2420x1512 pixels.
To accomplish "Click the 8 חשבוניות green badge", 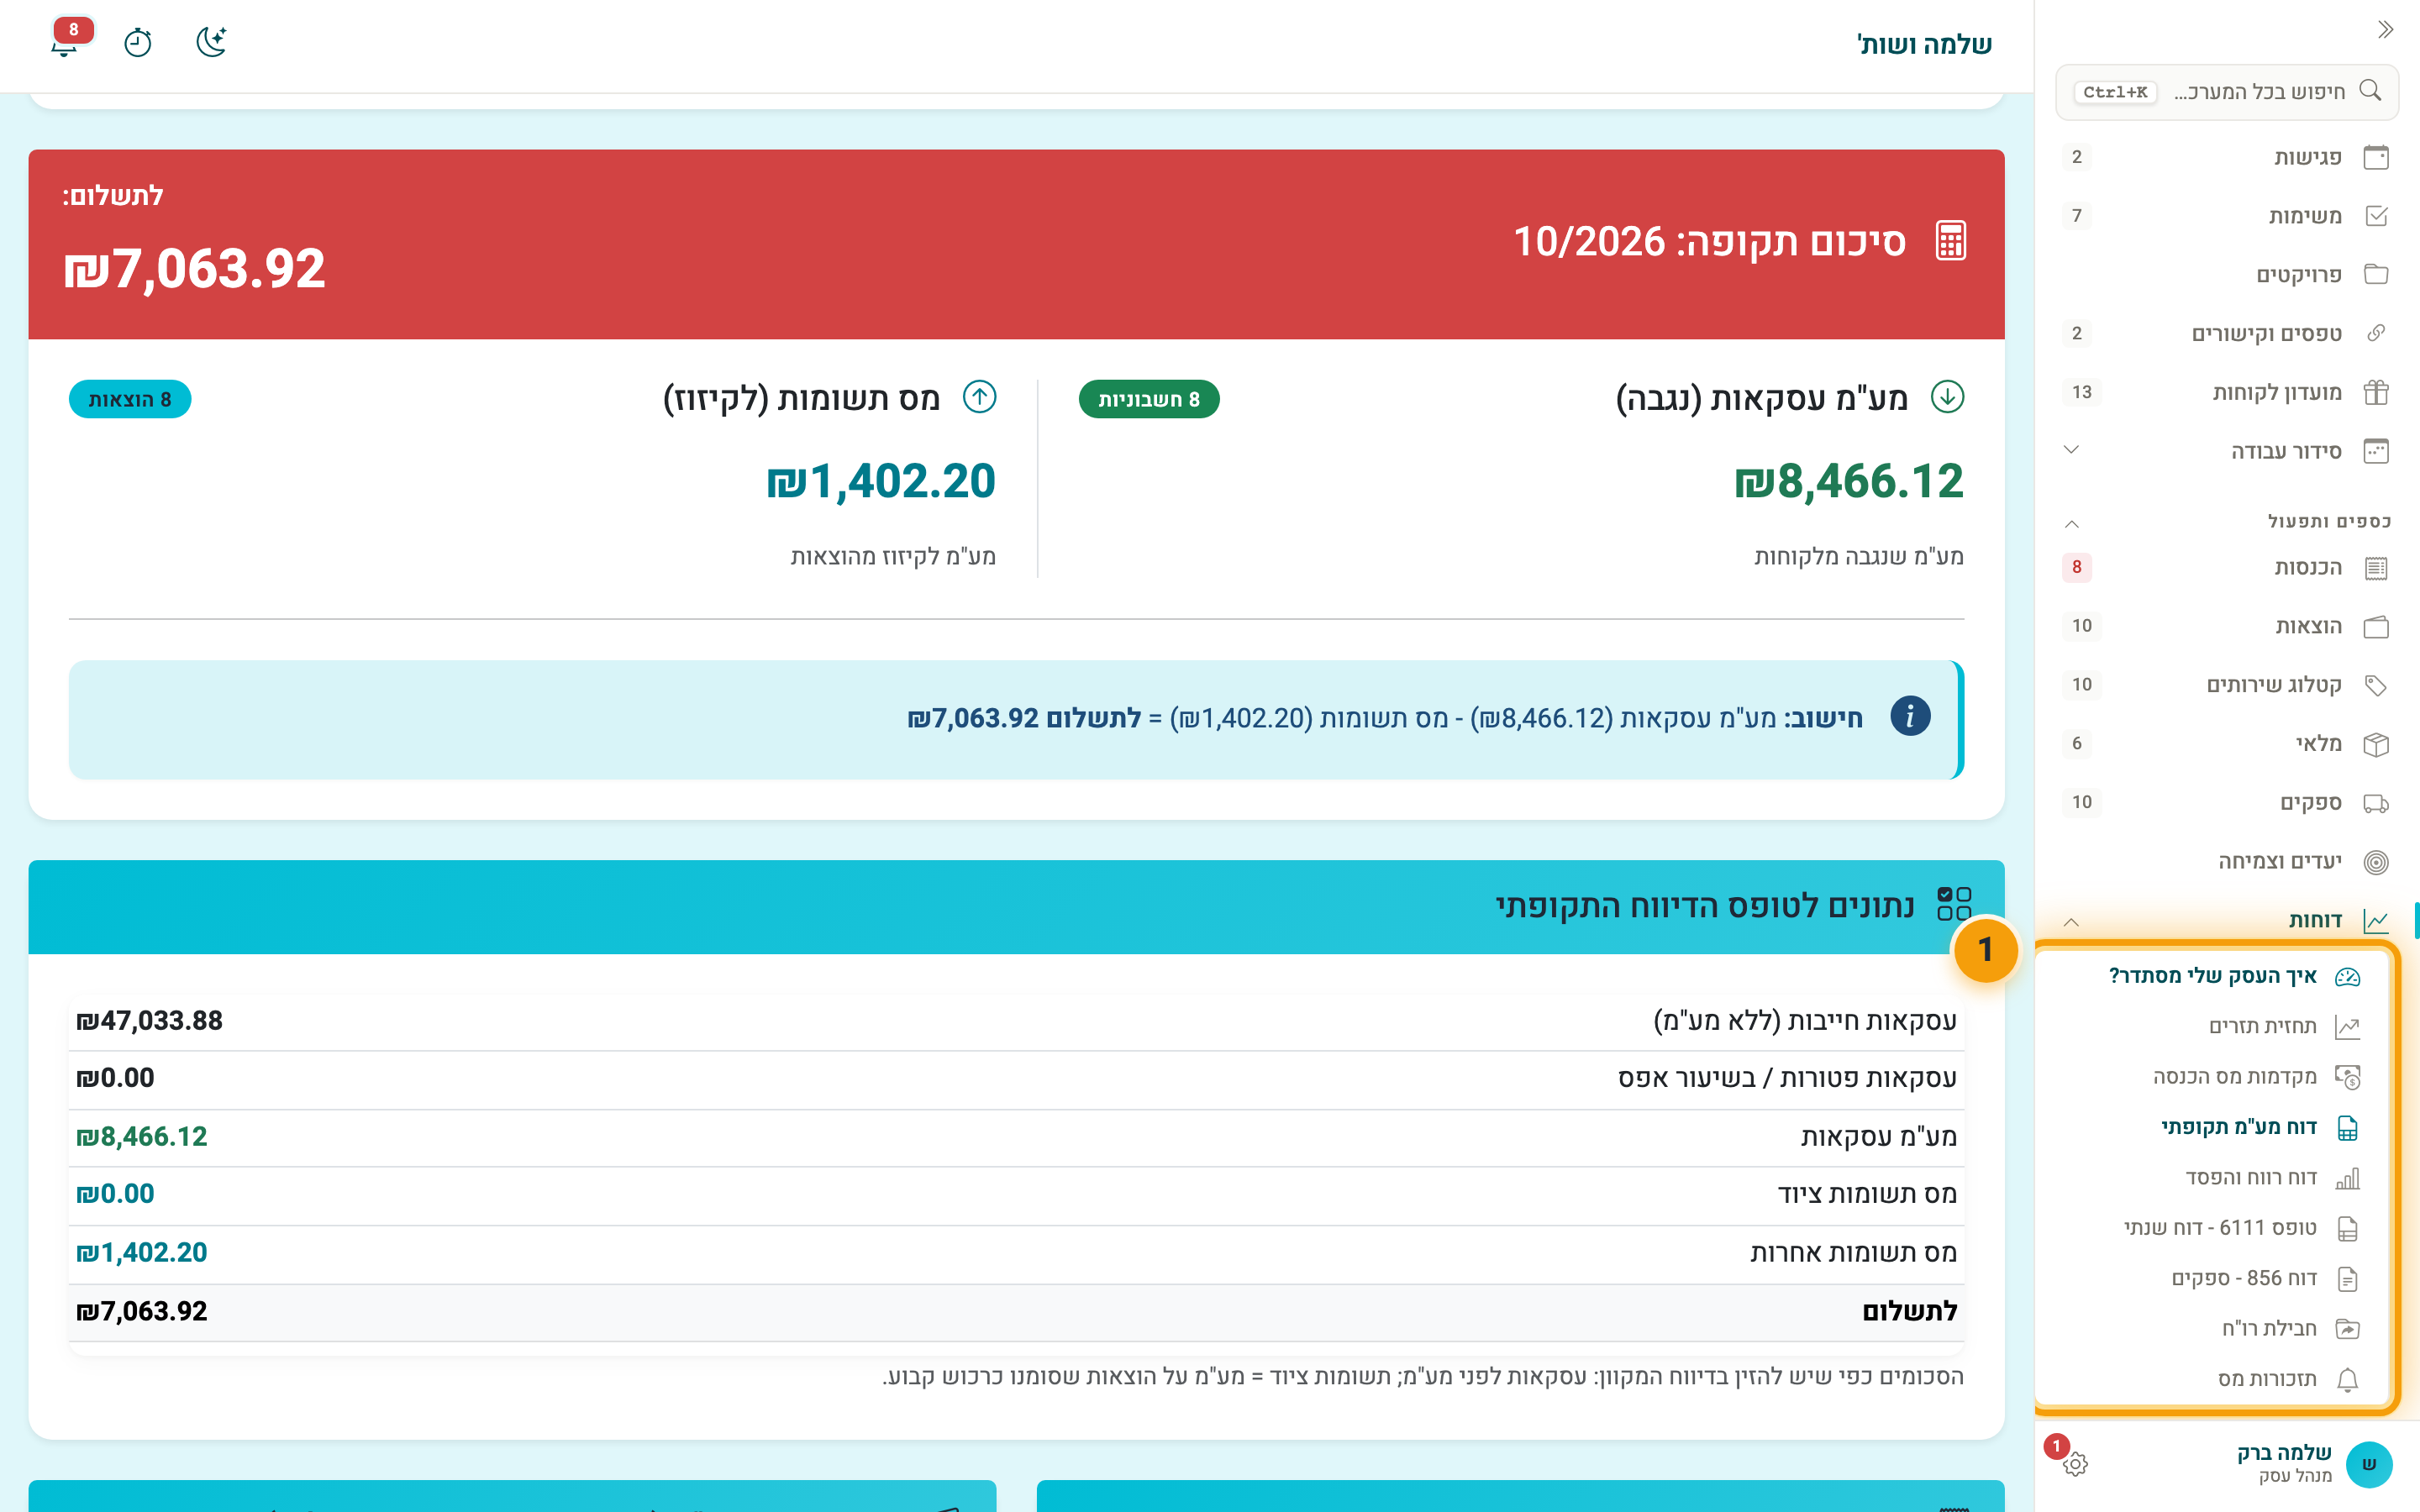I will (1149, 399).
